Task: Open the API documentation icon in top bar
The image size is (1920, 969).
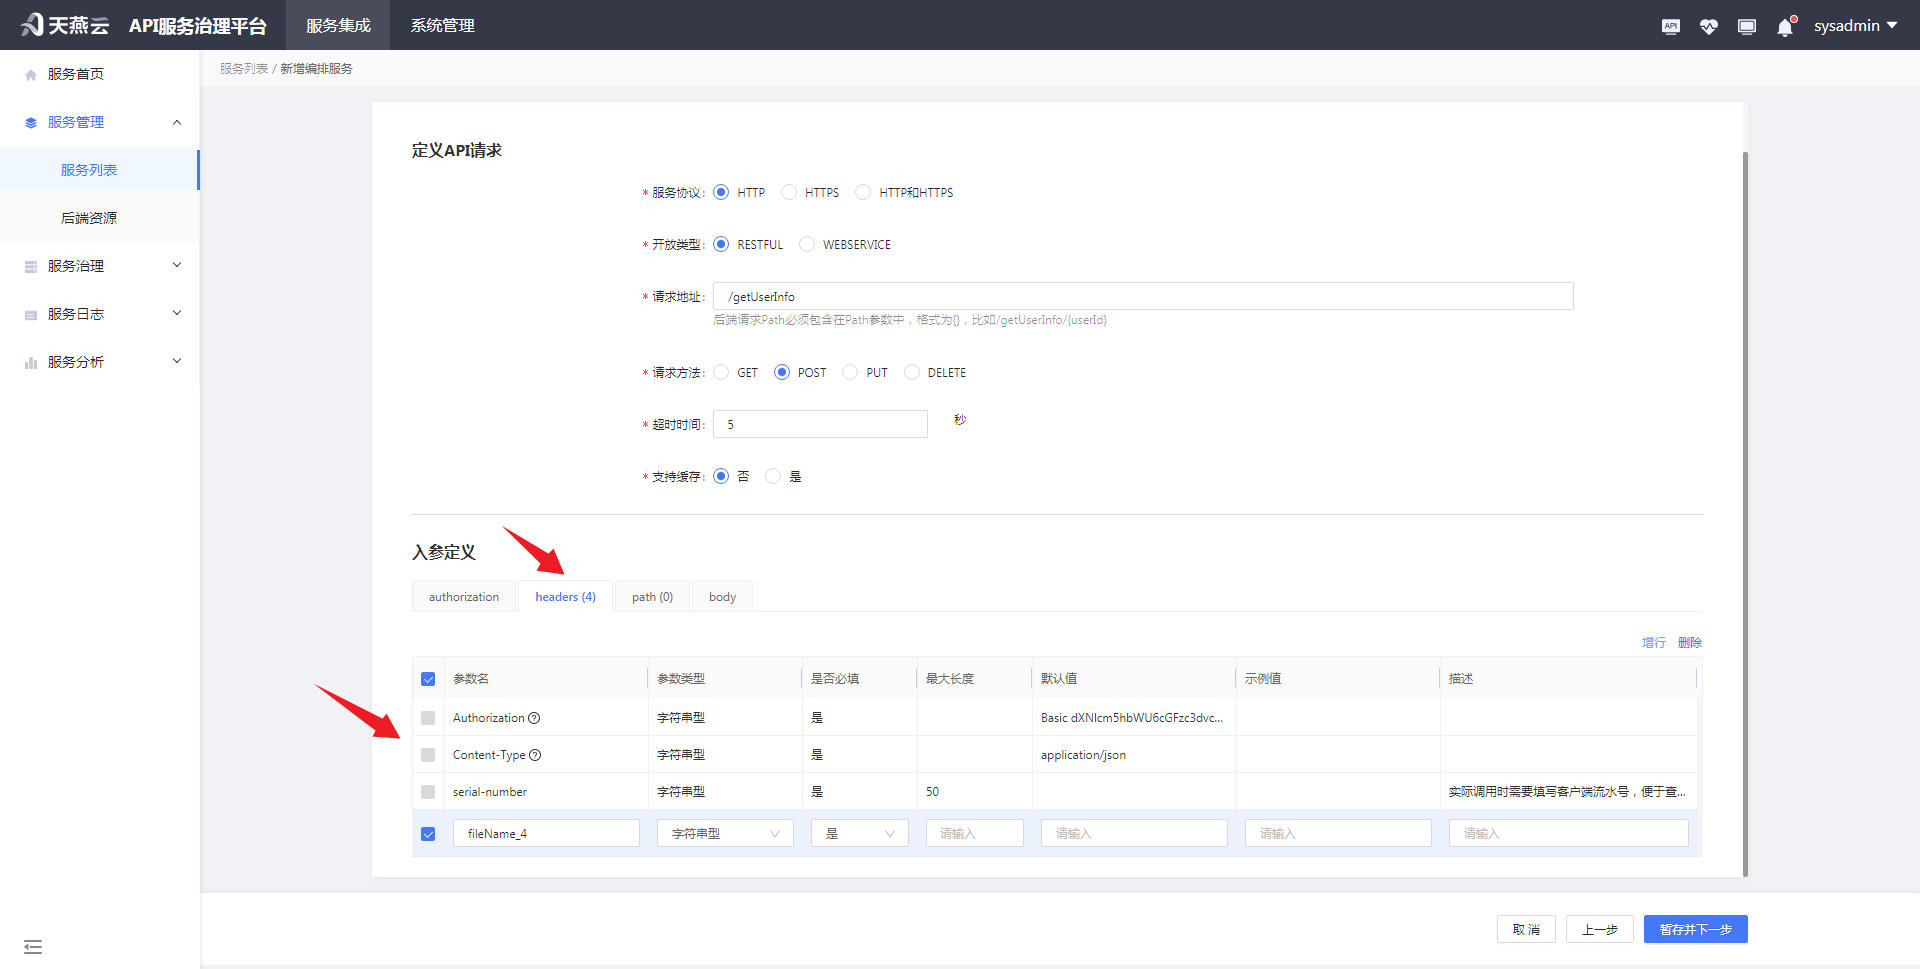Action: pos(1670,26)
